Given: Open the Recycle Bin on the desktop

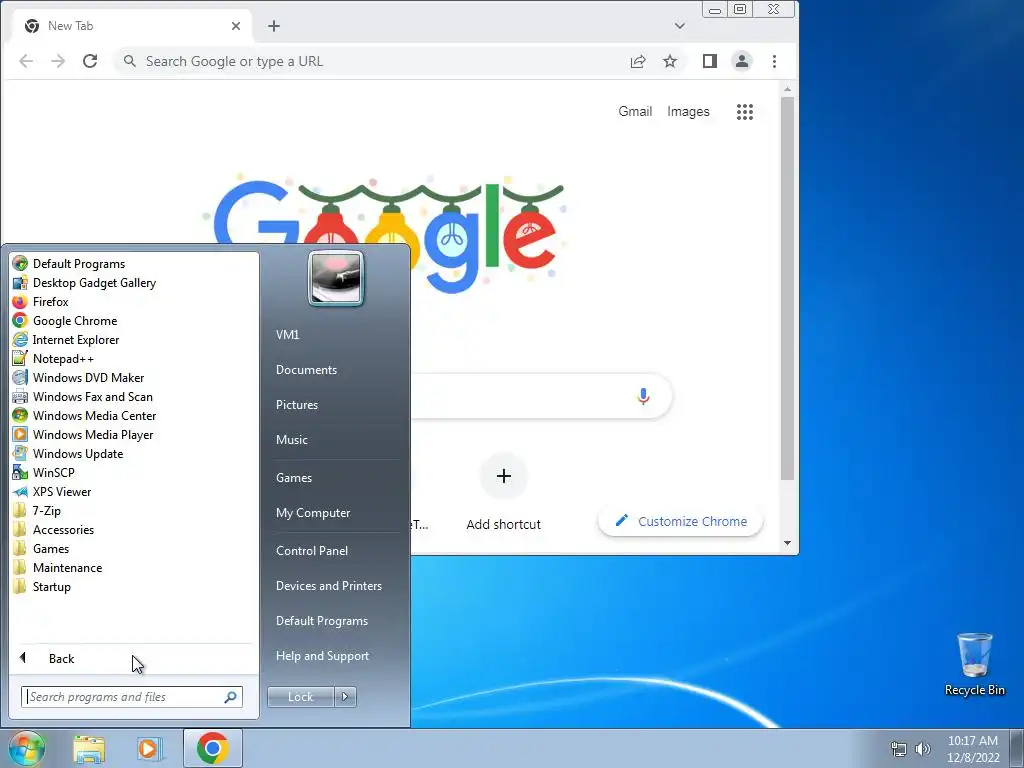Looking at the screenshot, I should pyautogui.click(x=974, y=664).
